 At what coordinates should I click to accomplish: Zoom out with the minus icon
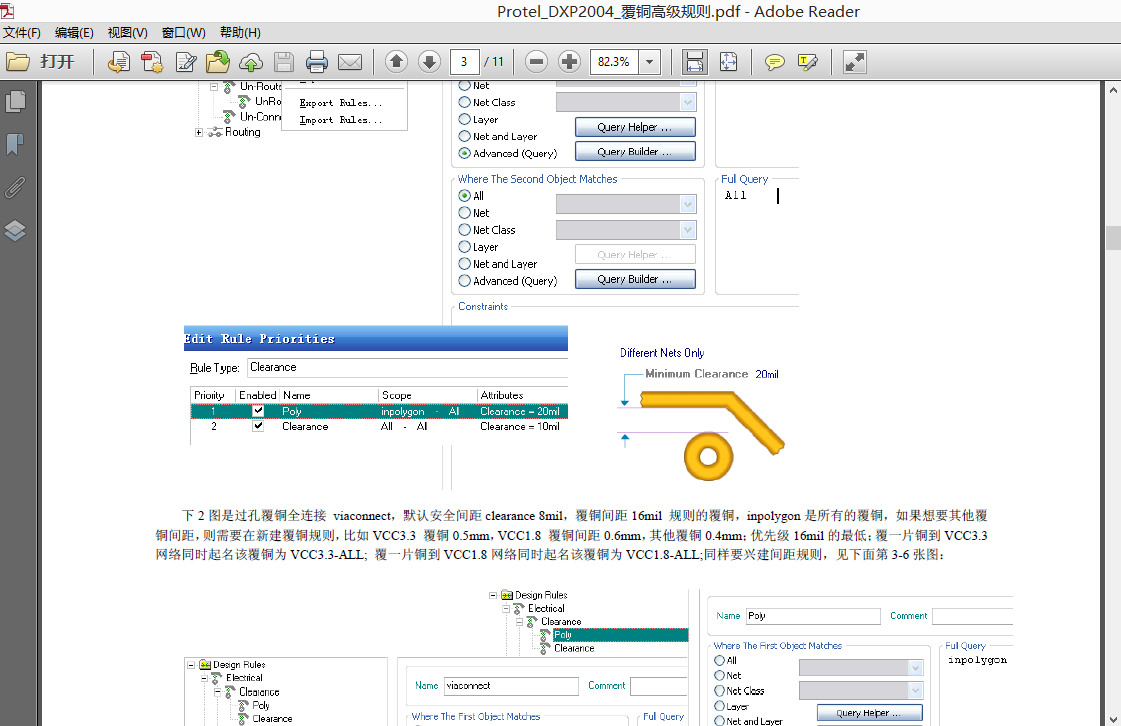tap(536, 62)
